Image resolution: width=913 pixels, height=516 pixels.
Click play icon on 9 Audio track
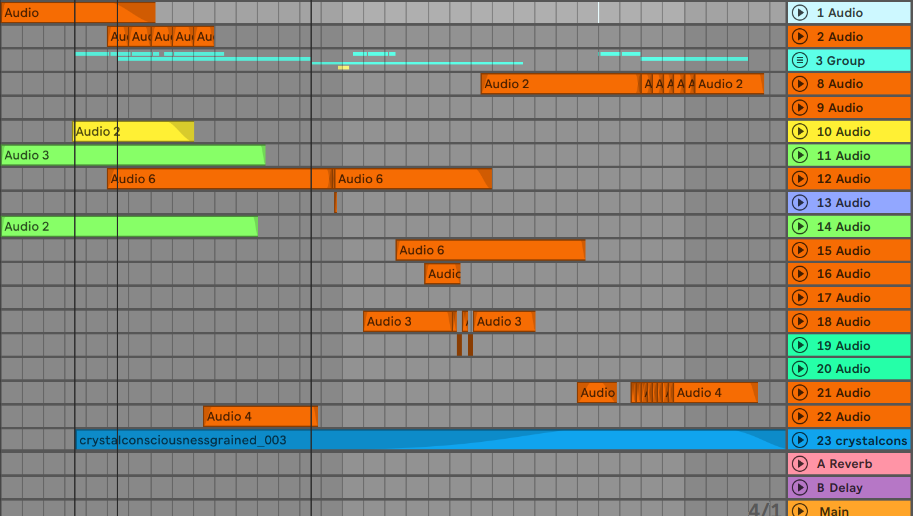coord(800,108)
